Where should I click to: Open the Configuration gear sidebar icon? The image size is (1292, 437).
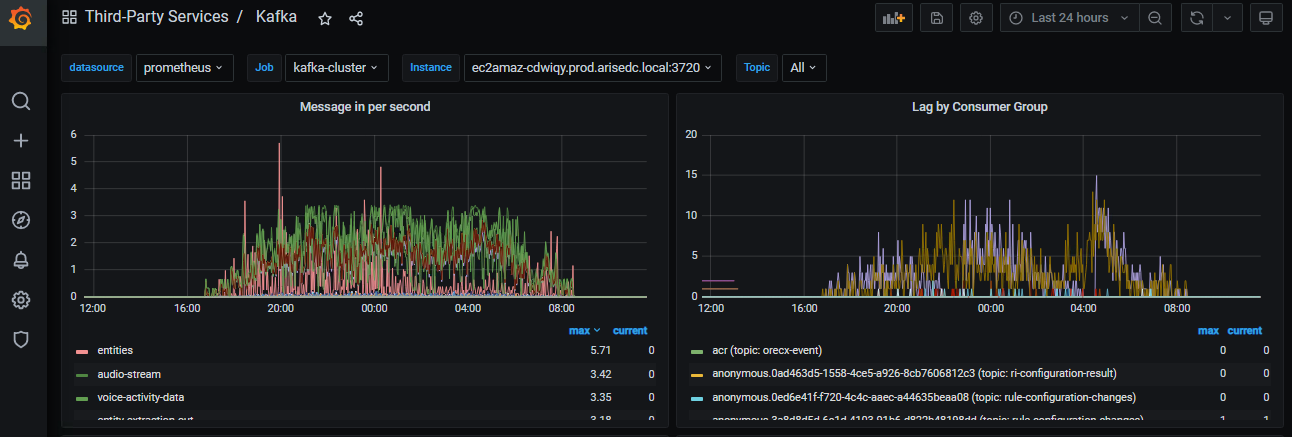tap(21, 300)
